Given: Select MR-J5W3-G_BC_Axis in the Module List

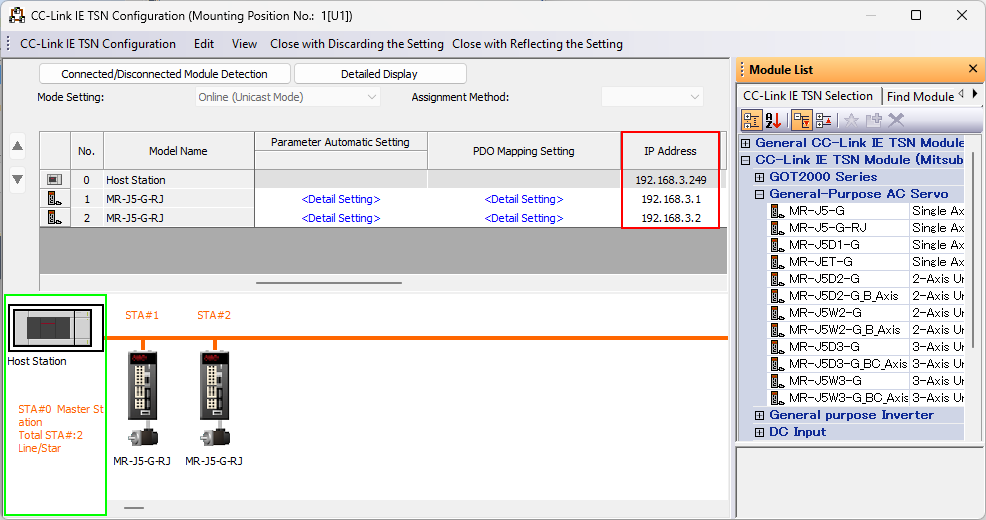Looking at the screenshot, I should click(x=848, y=398).
